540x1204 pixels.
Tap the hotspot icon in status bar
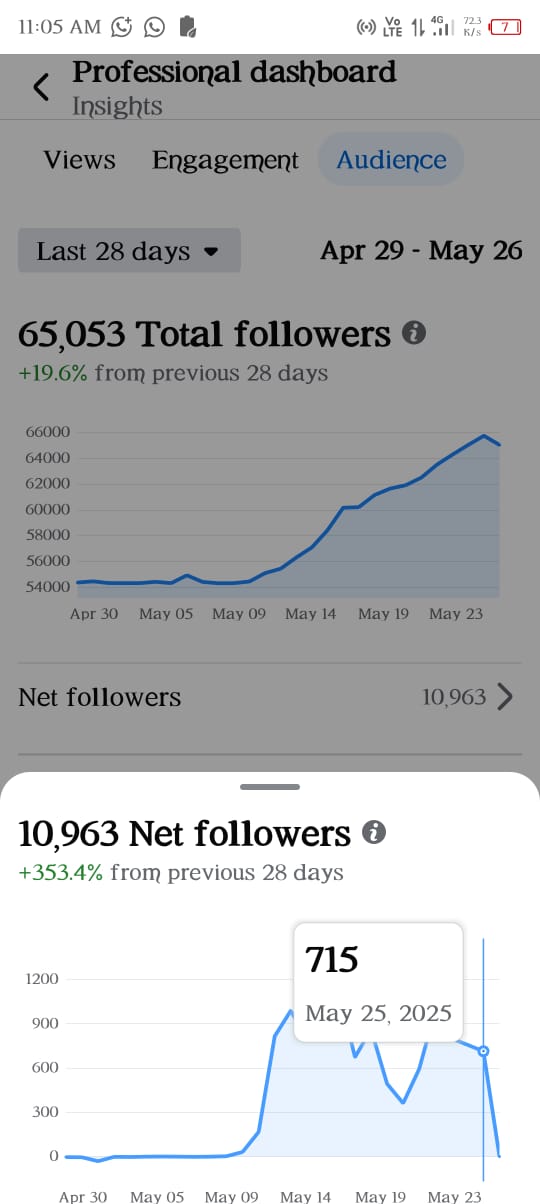366,27
